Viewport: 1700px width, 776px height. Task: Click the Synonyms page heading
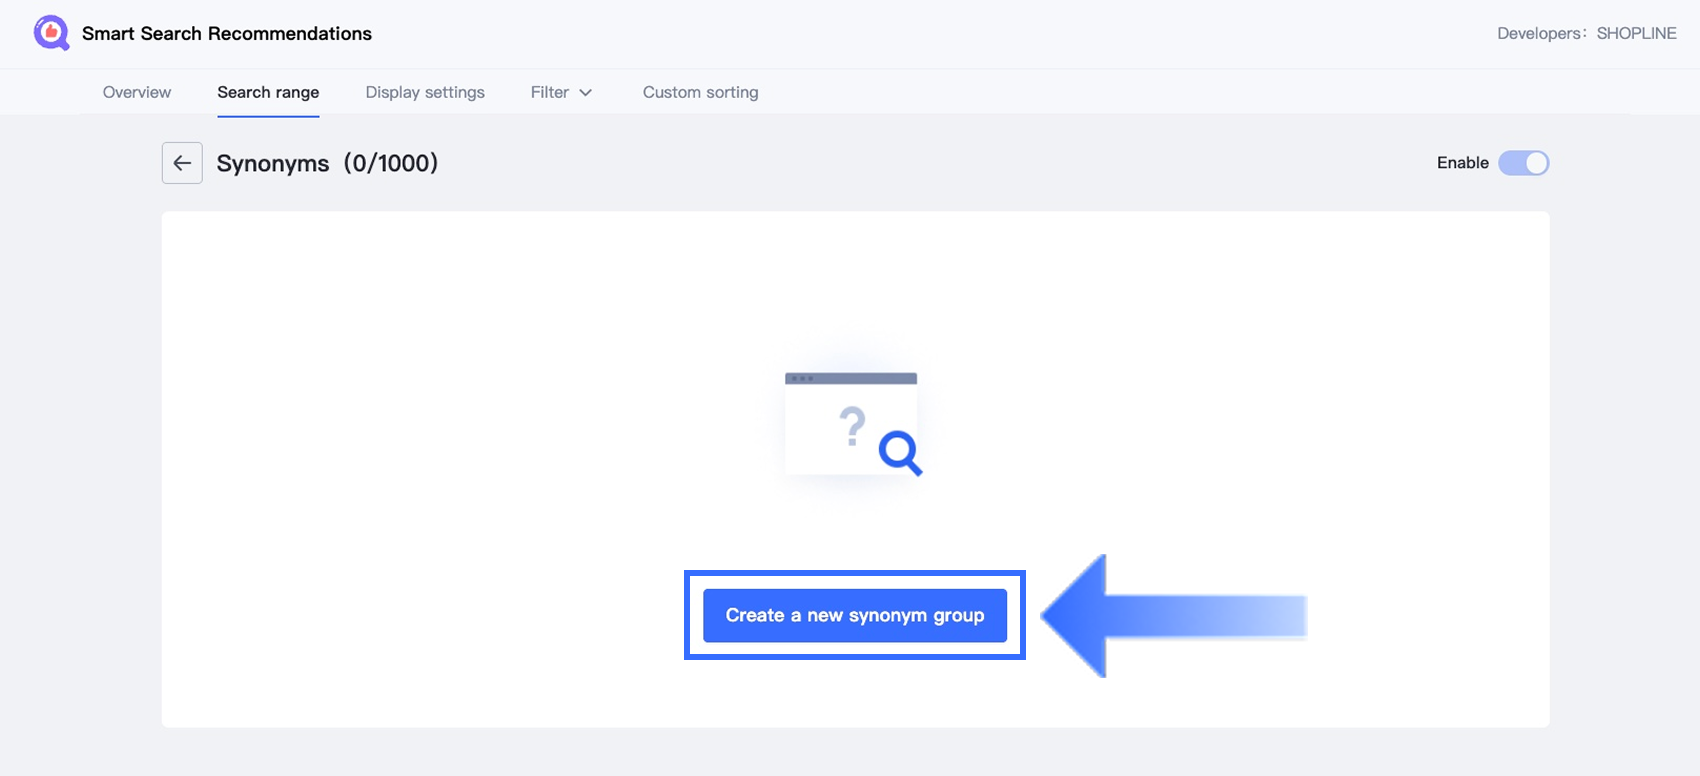point(273,163)
